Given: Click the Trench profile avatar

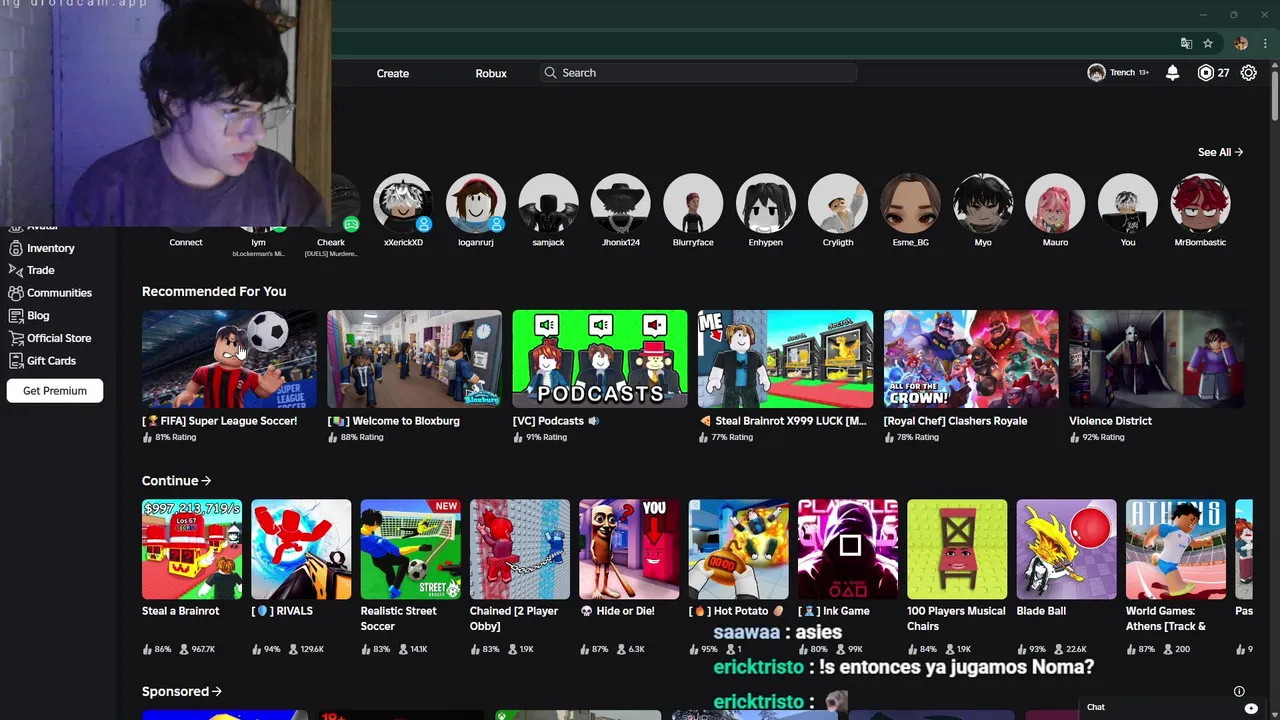Looking at the screenshot, I should (x=1096, y=73).
